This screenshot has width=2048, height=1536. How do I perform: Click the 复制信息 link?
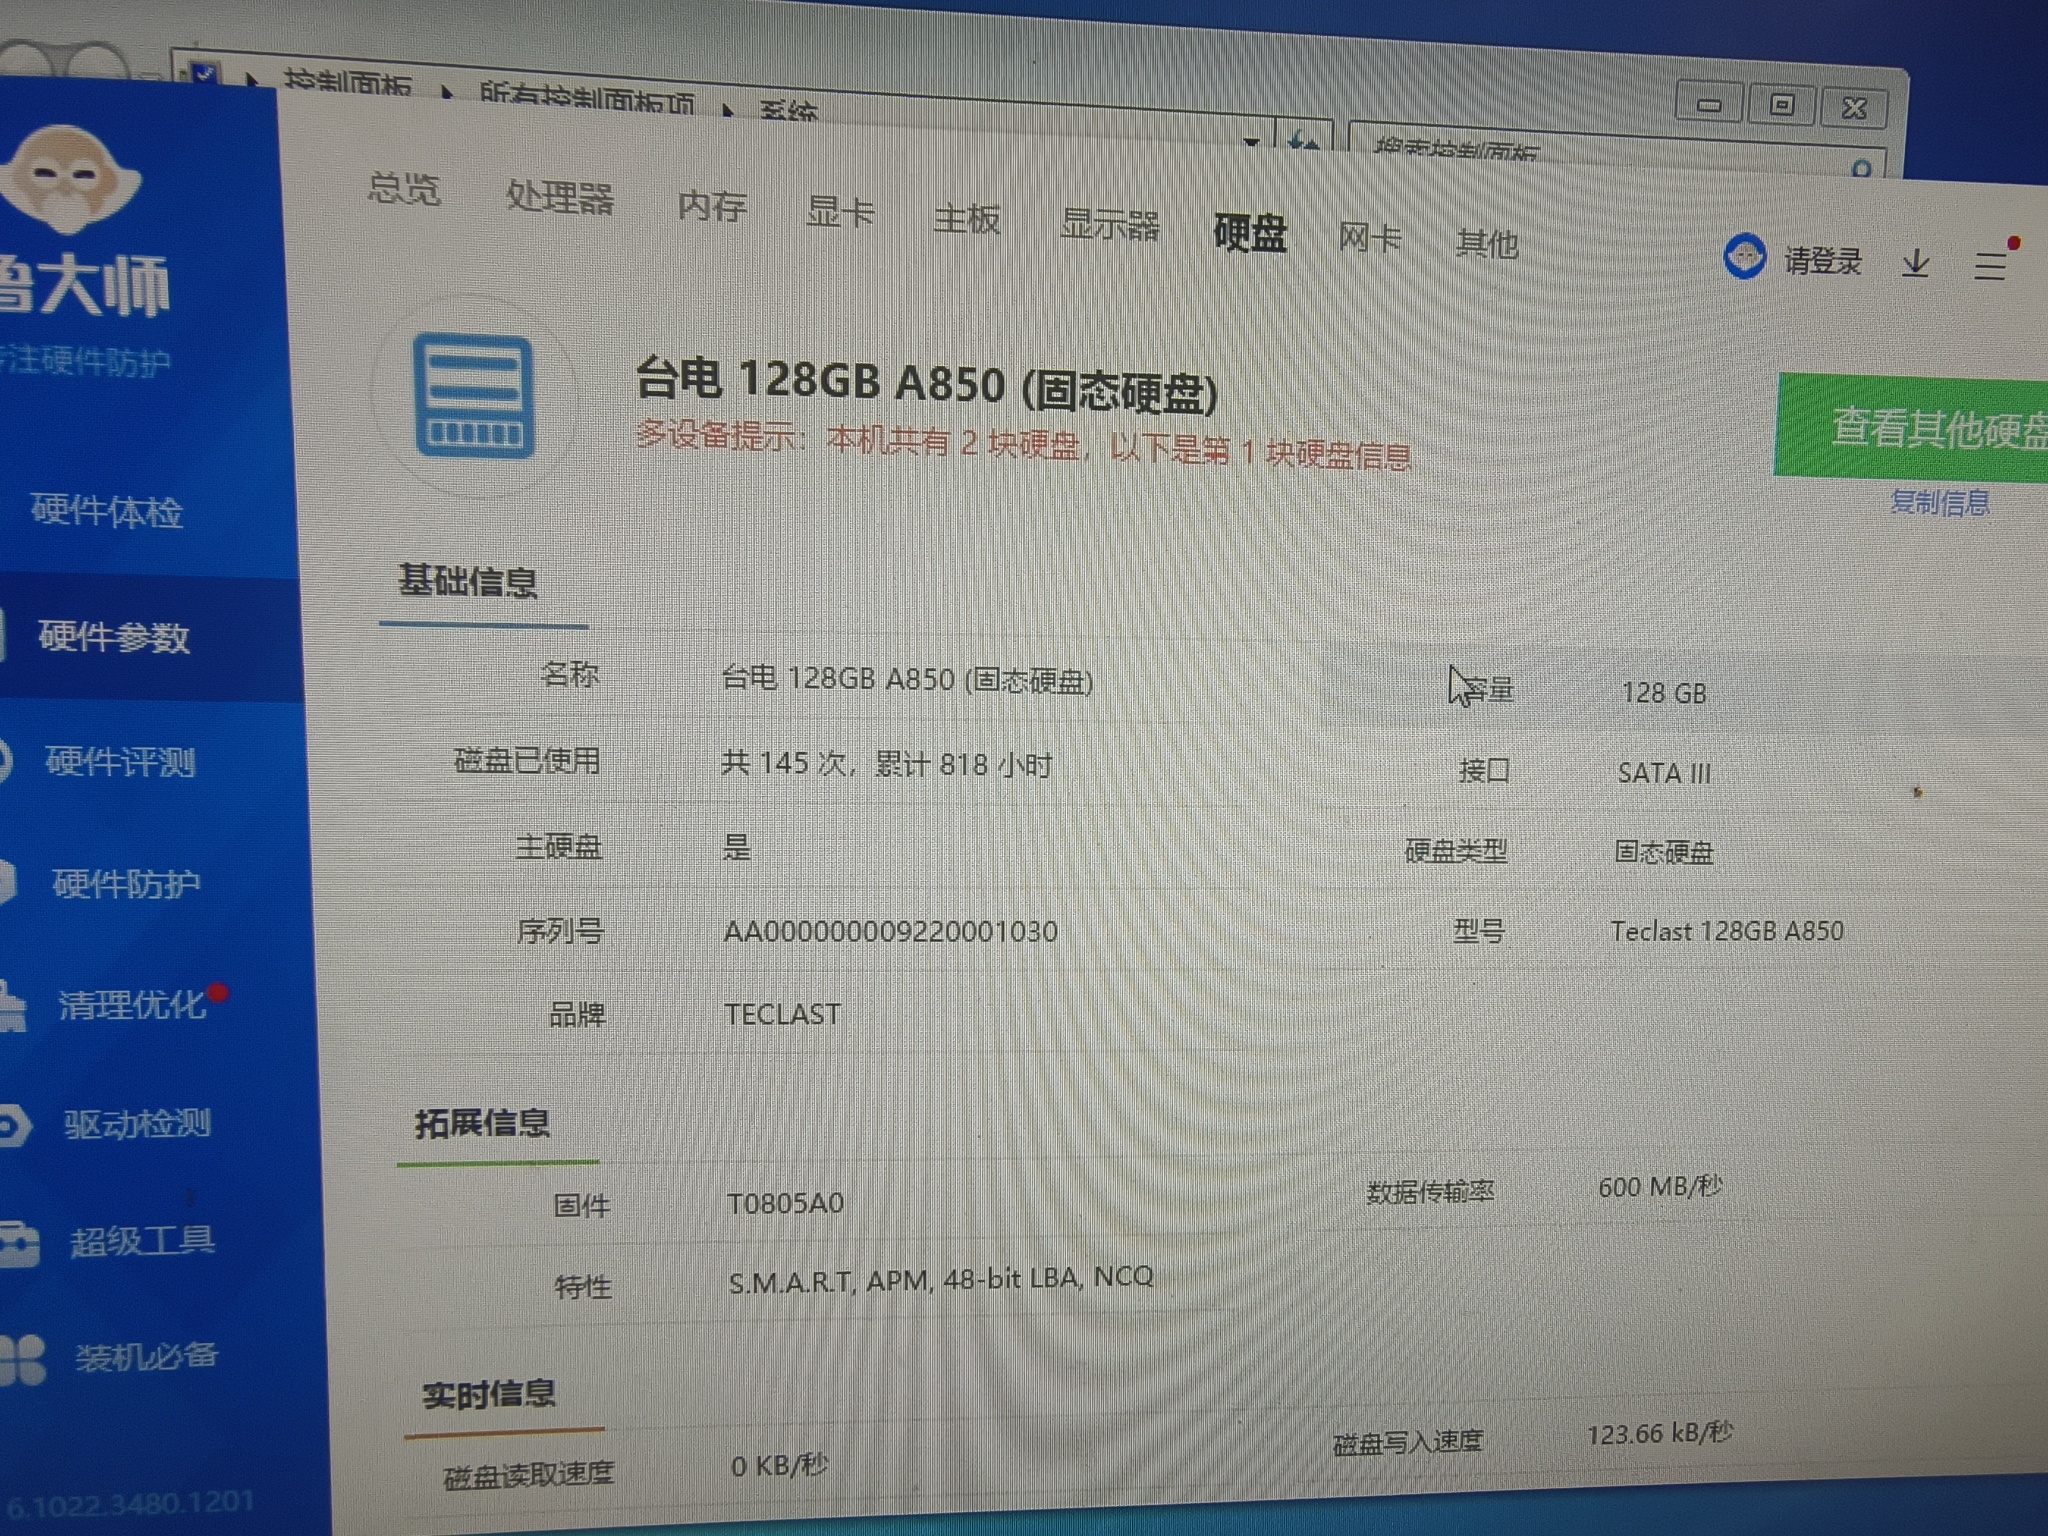click(1939, 502)
